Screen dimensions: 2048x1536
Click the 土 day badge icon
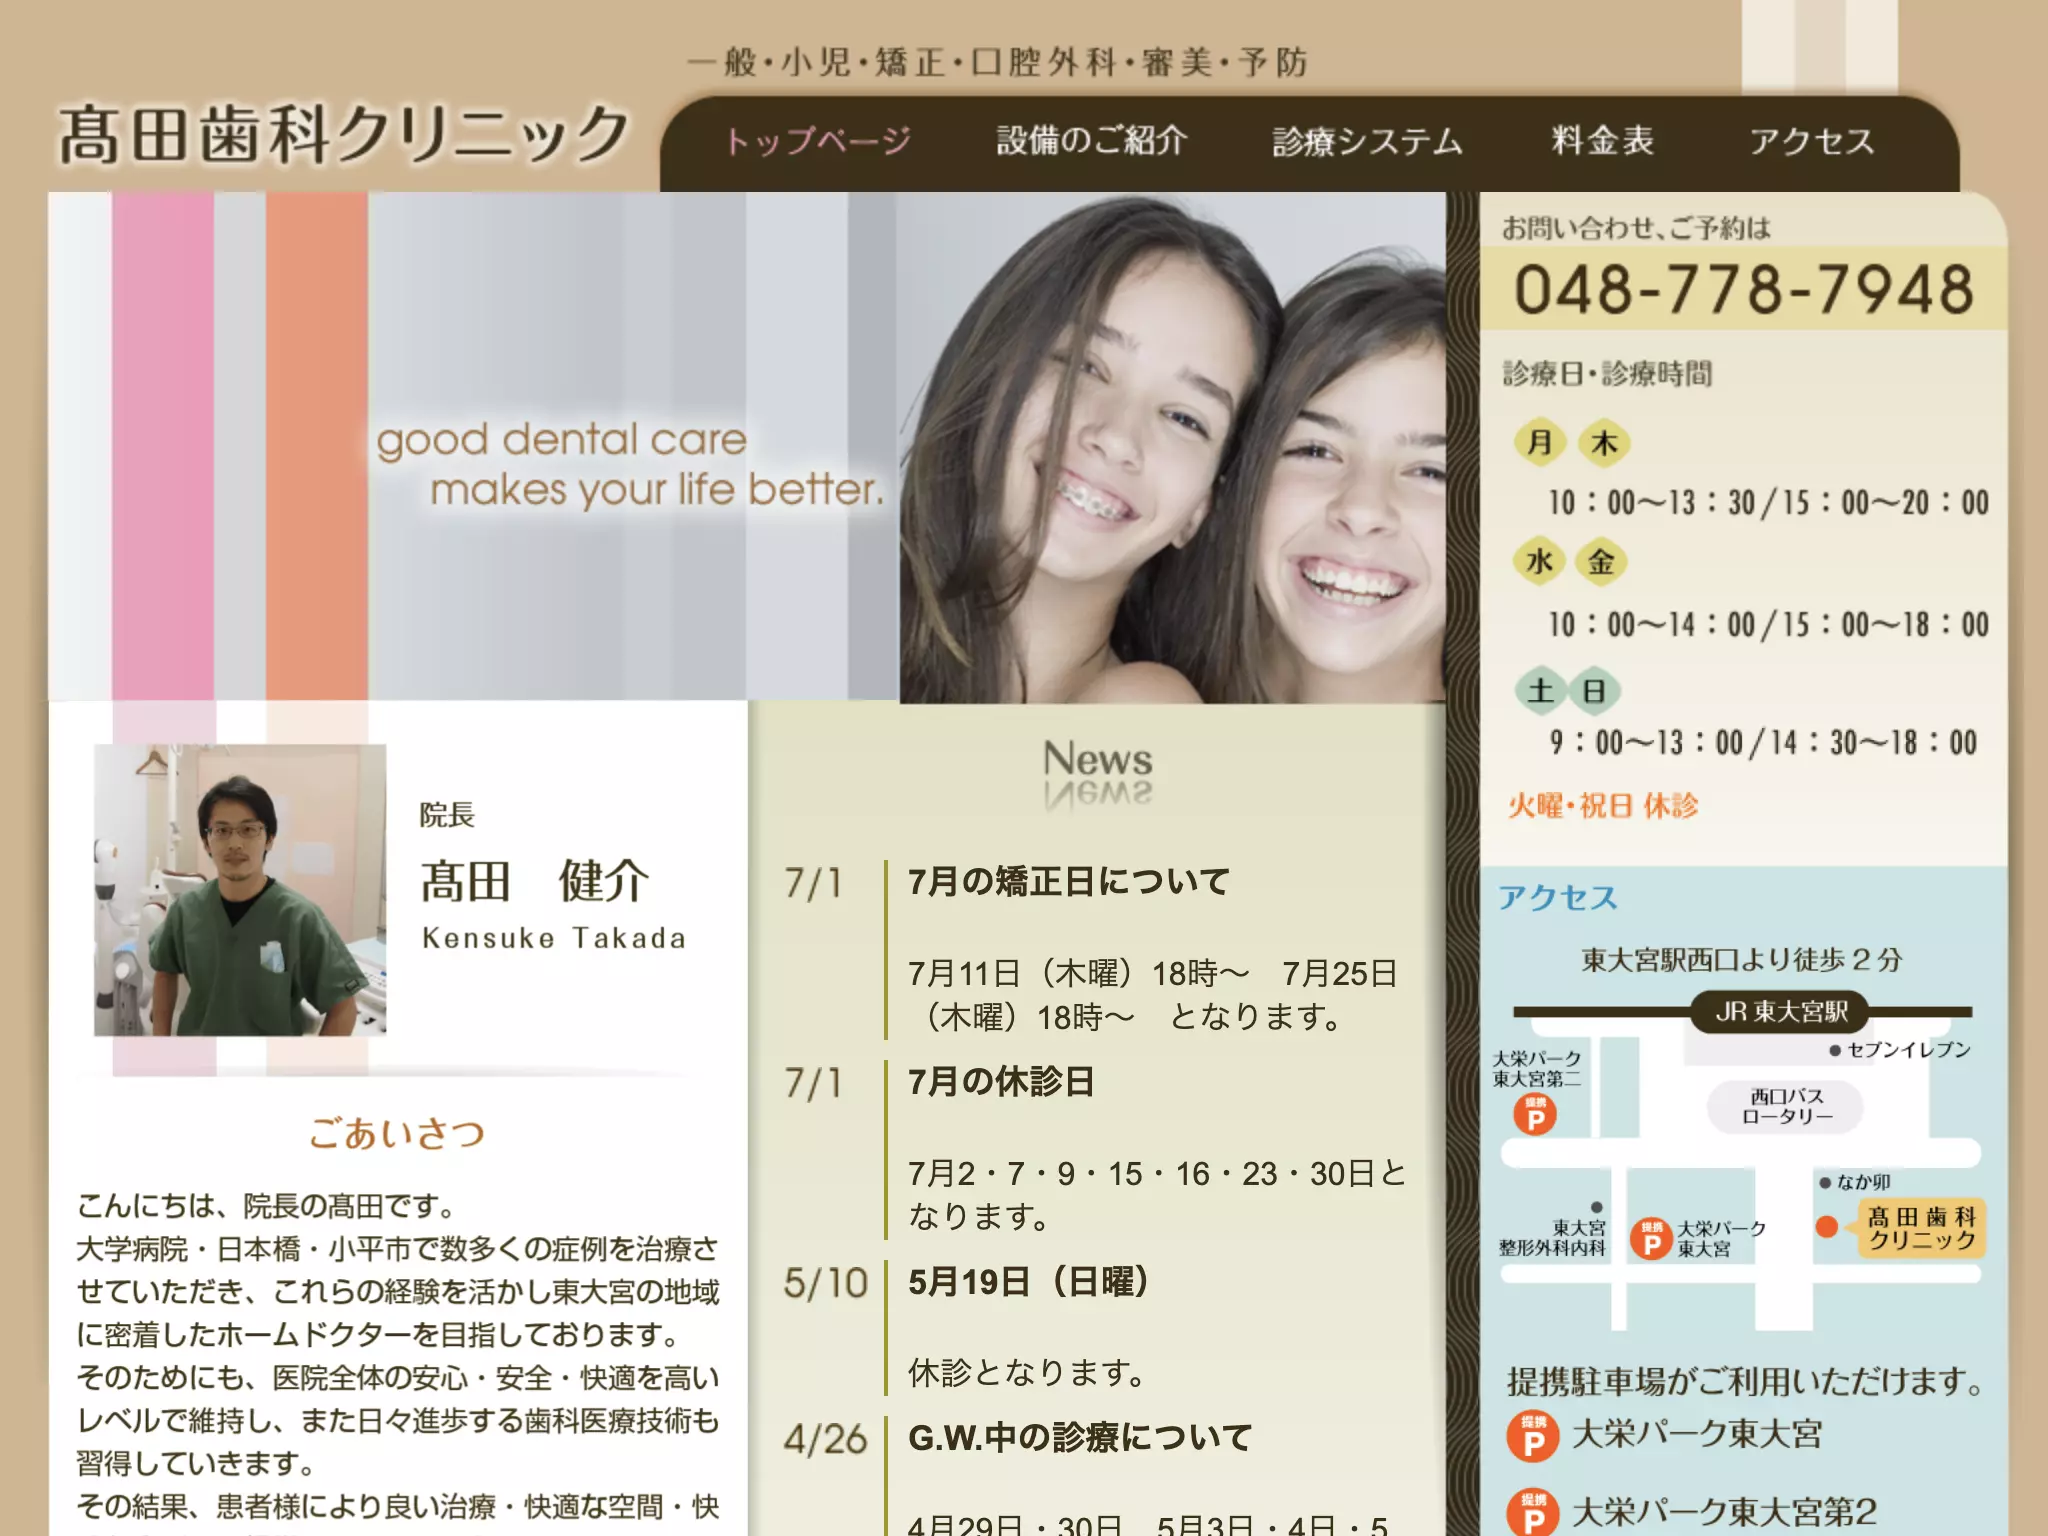1541,691
